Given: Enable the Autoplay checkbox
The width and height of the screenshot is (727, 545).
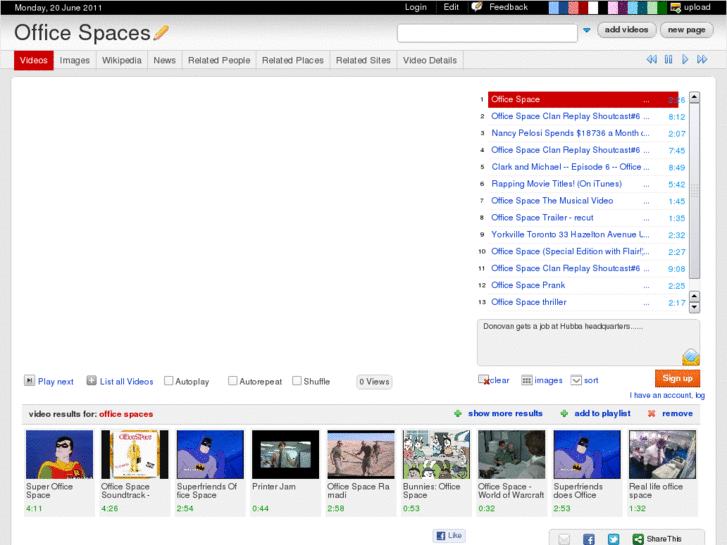Looking at the screenshot, I should (x=169, y=381).
